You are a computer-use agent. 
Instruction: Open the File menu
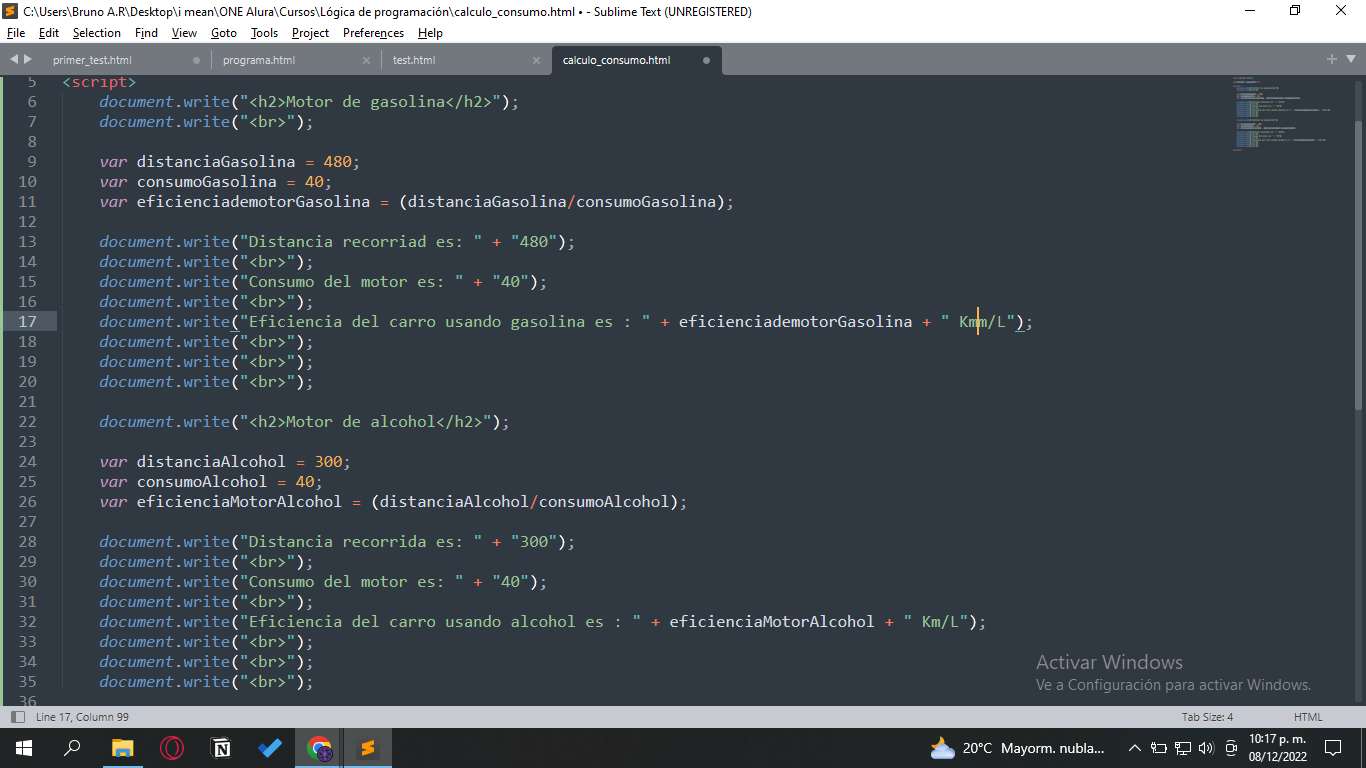pyautogui.click(x=15, y=33)
